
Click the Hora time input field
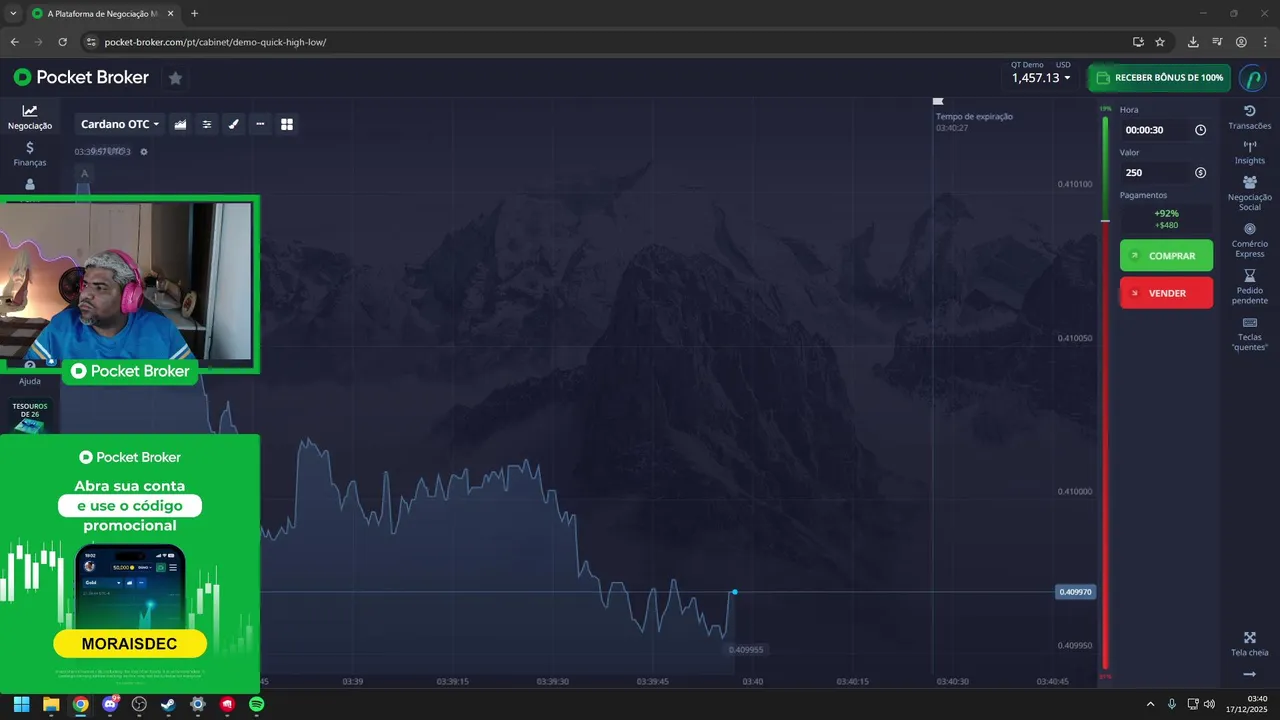1166,130
